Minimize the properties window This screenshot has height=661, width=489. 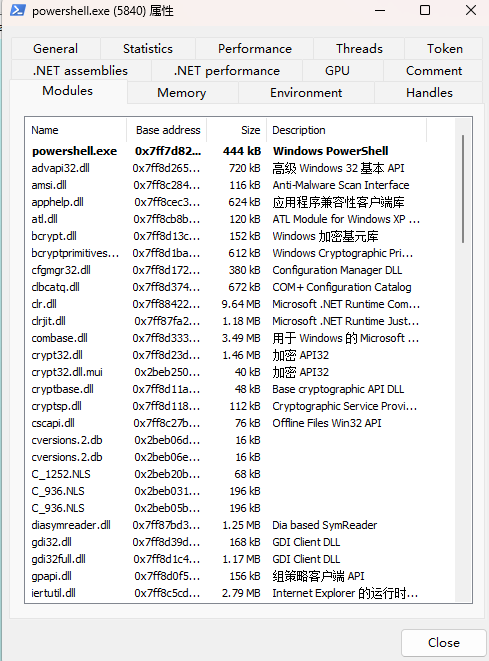pyautogui.click(x=380, y=10)
